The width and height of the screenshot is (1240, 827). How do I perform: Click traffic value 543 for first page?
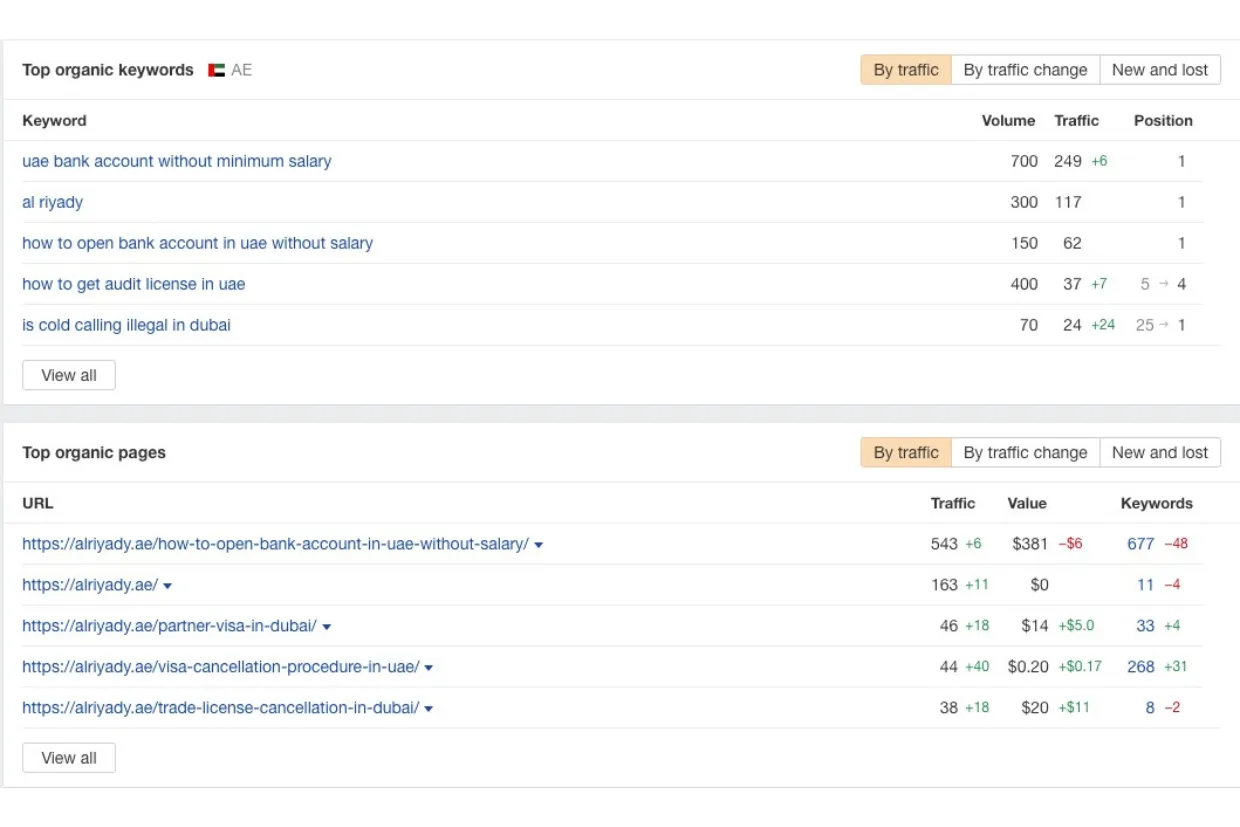coord(944,544)
